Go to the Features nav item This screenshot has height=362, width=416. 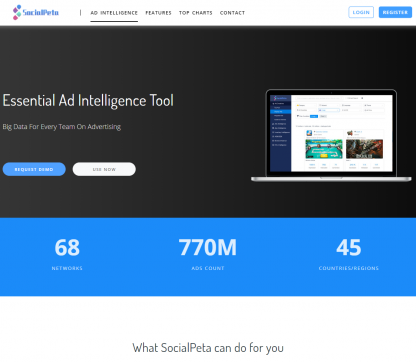158,13
